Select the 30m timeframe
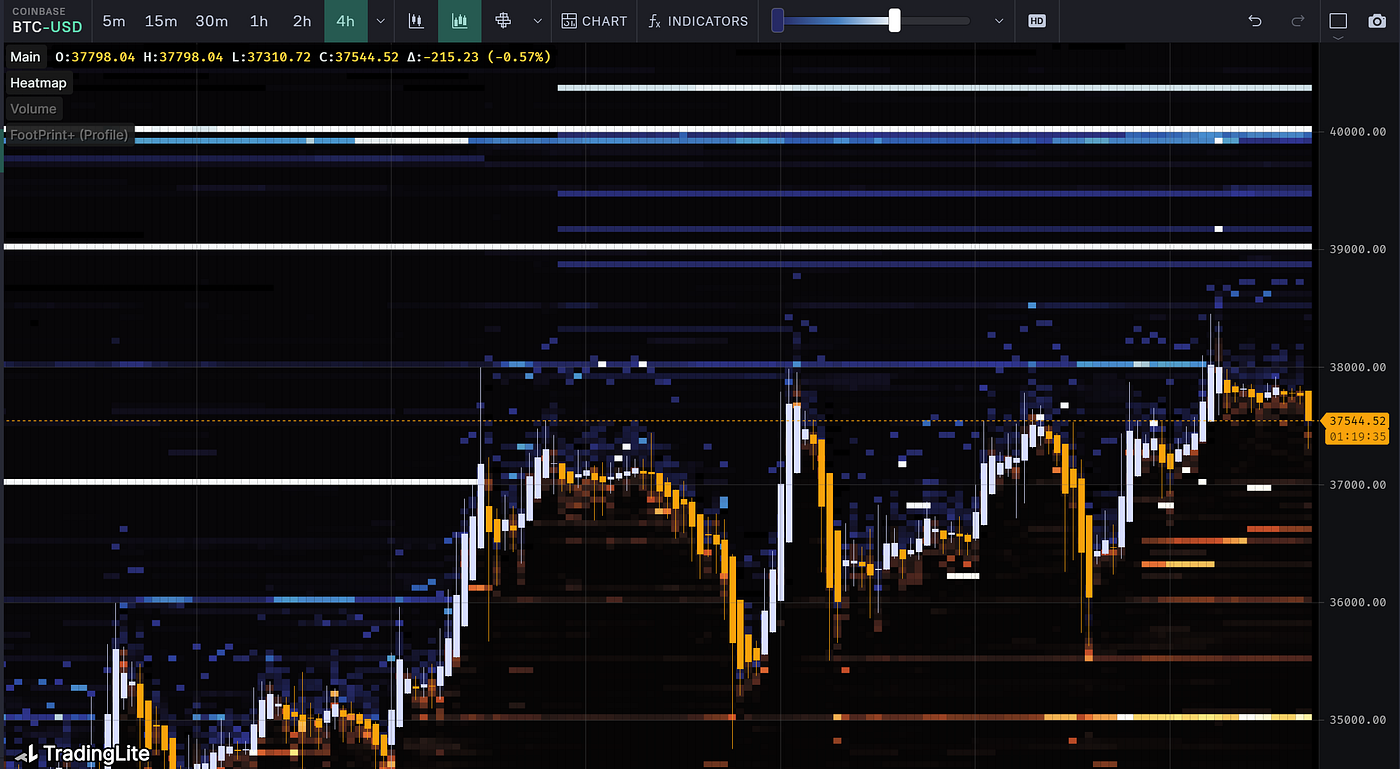Screen dimensions: 1400x769 coord(211,20)
